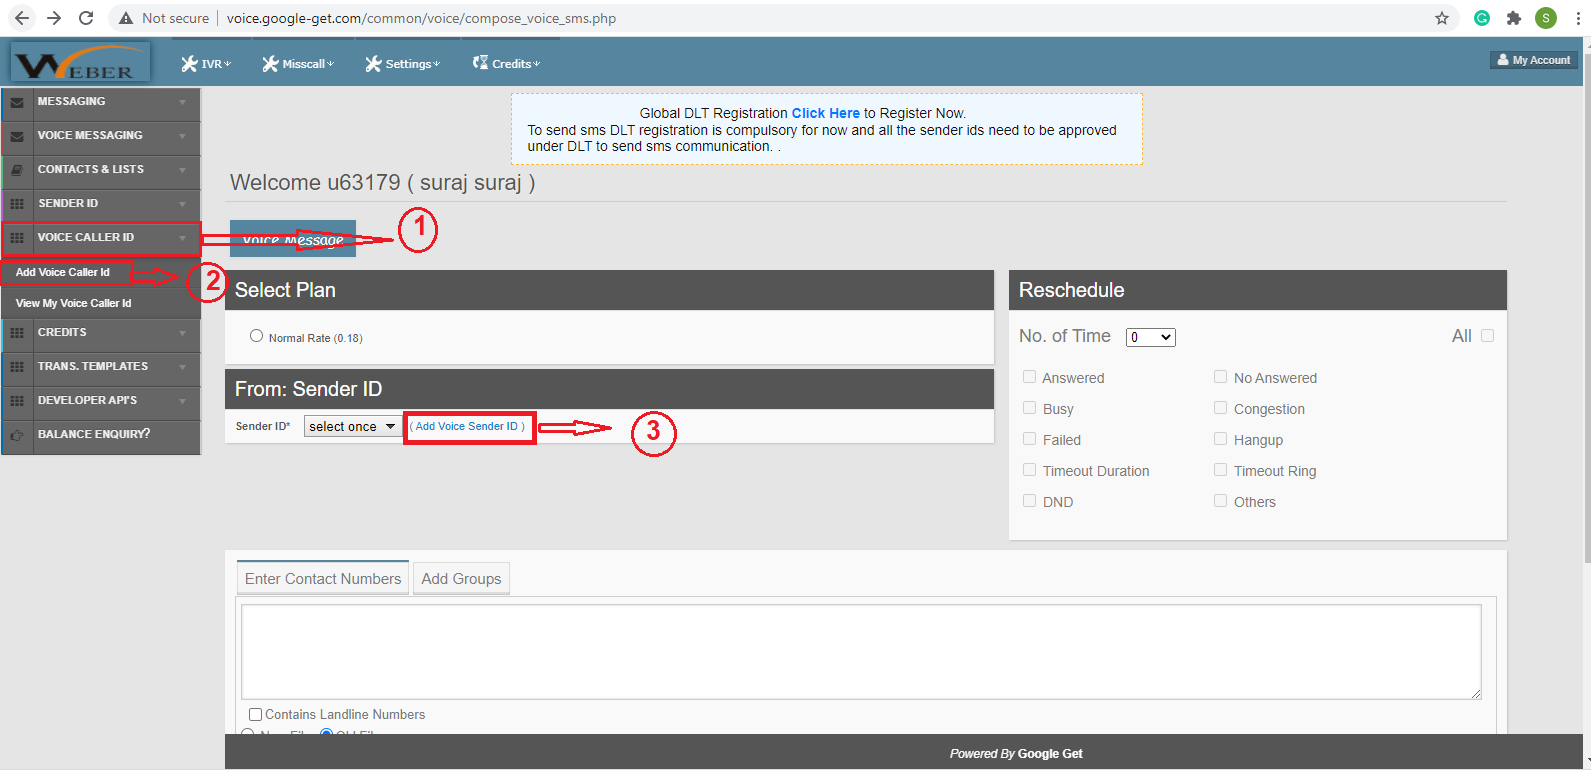Click the Add Voice Sender ID link
The image size is (1593, 770).
click(469, 427)
